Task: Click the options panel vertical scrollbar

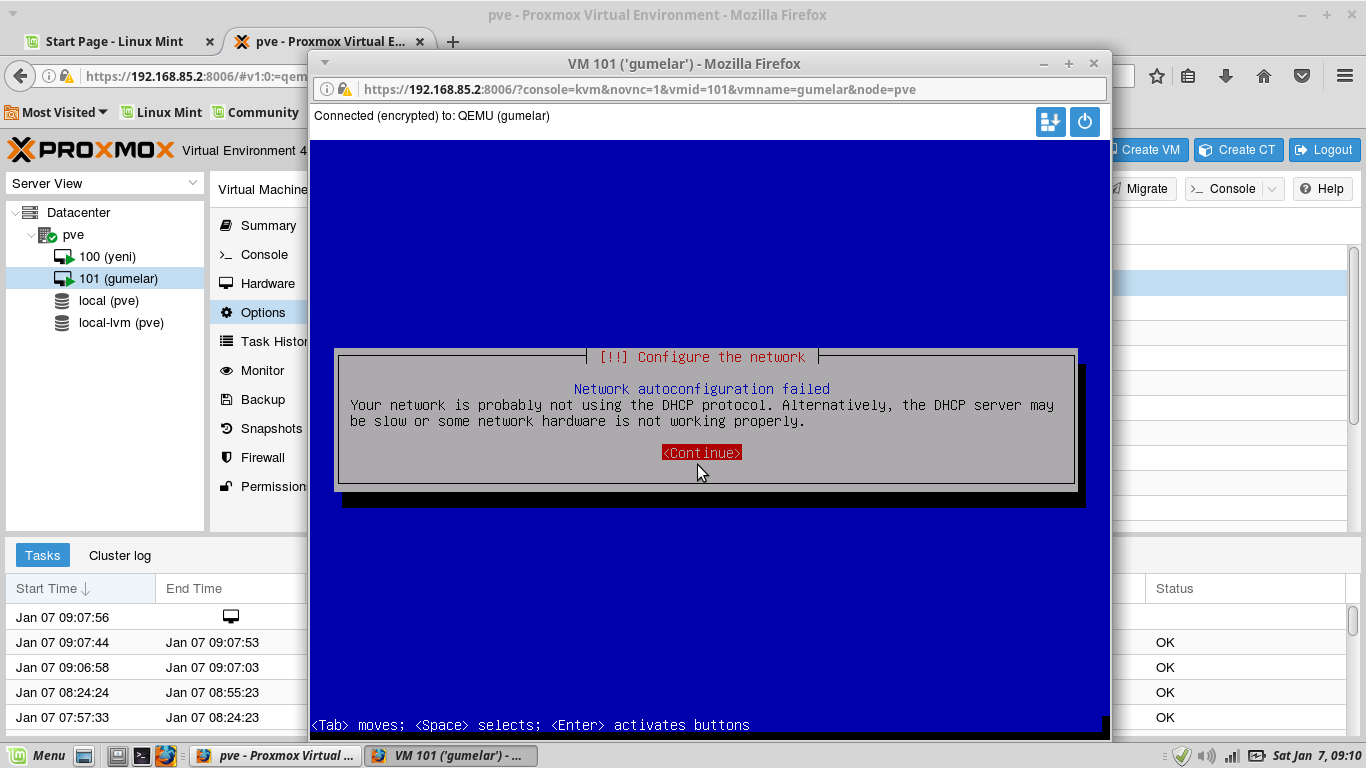Action: click(x=1354, y=335)
